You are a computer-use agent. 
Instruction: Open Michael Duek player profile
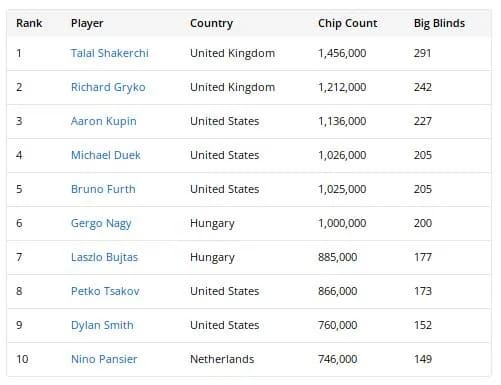click(106, 155)
